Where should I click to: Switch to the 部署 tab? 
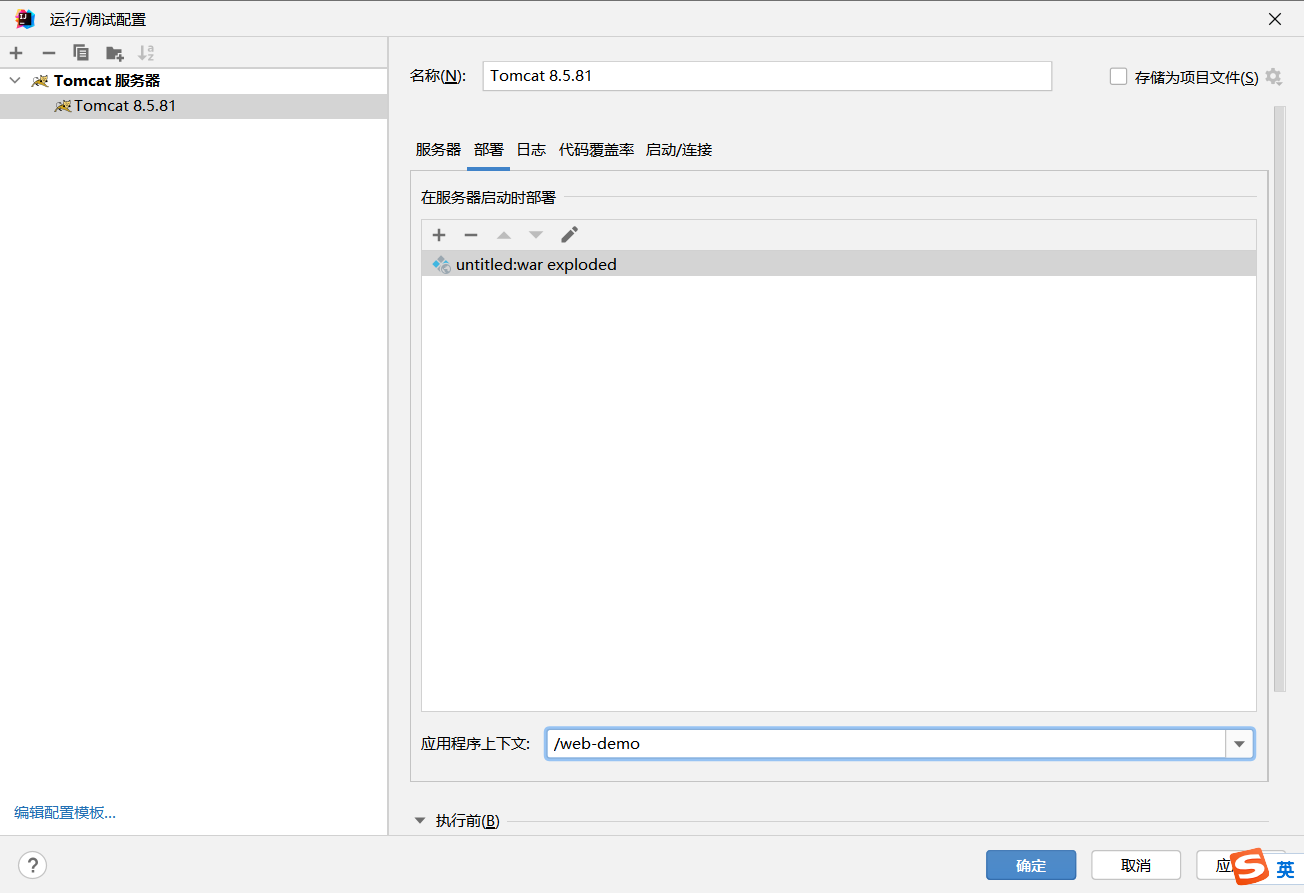[489, 150]
